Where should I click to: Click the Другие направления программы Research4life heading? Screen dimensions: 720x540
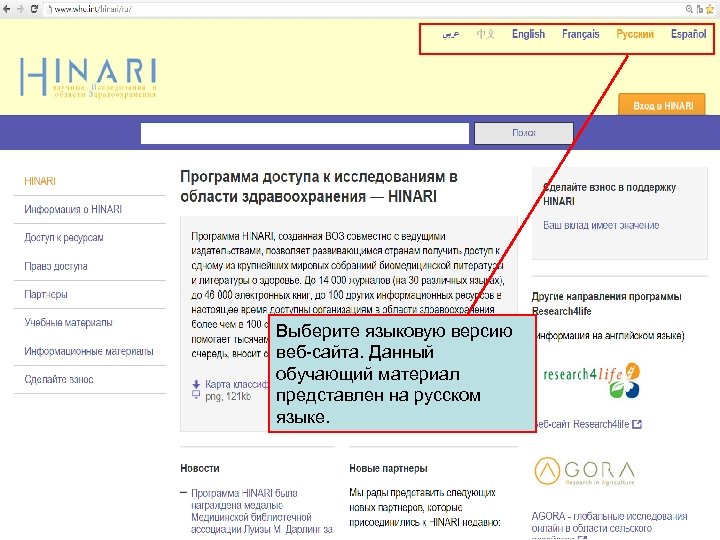click(607, 304)
